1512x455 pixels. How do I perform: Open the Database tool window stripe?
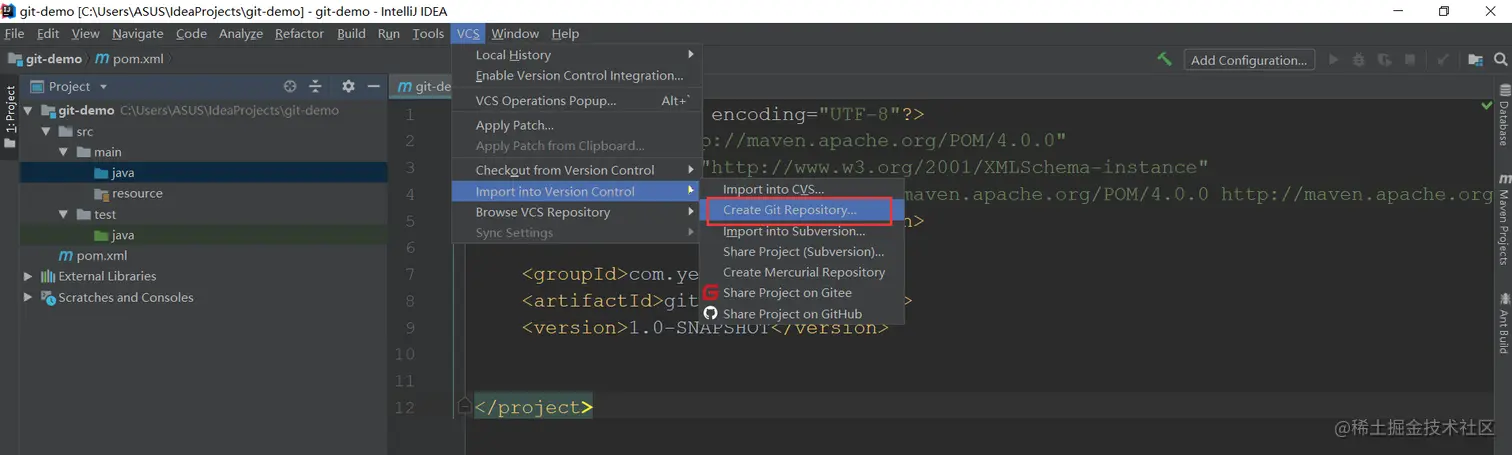pyautogui.click(x=1503, y=115)
